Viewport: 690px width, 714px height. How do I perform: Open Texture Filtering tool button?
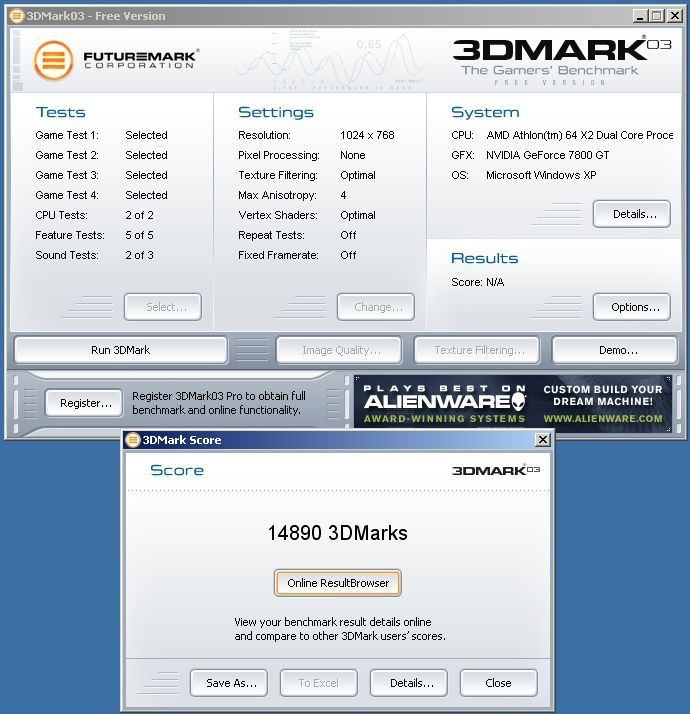[477, 350]
